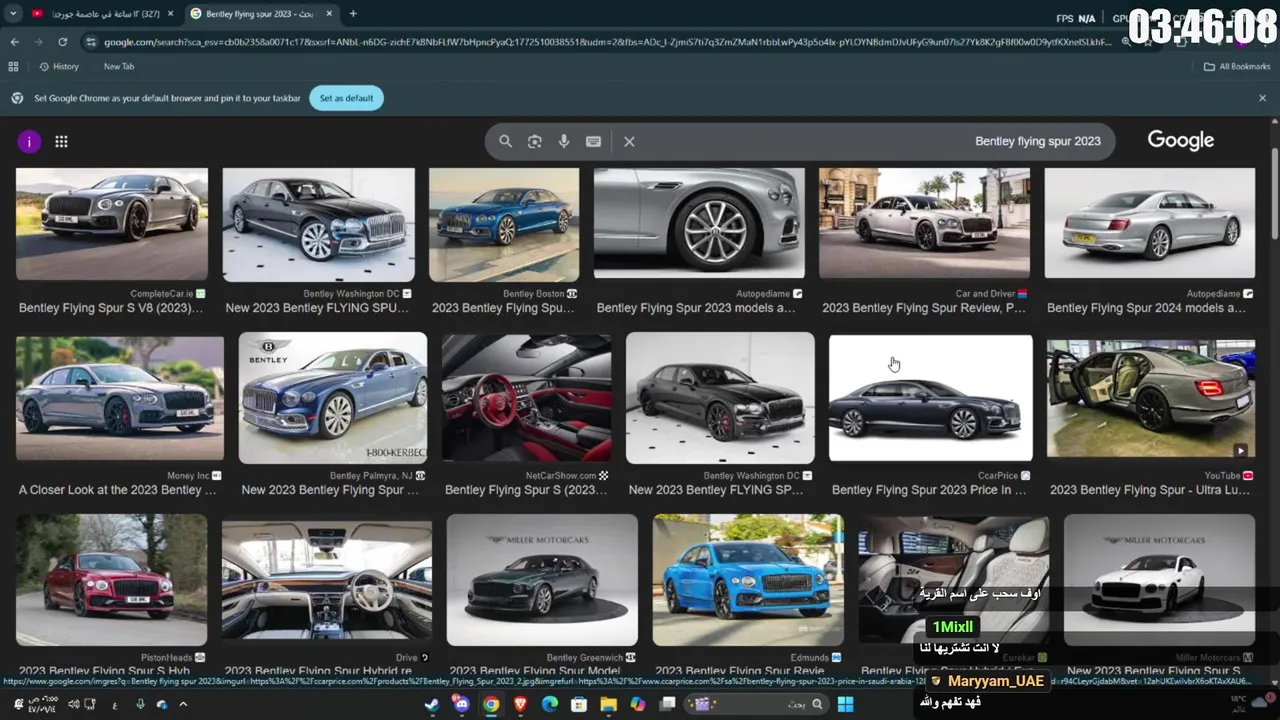Expand the tab search dropdown
The width and height of the screenshot is (1280, 720).
pos(13,14)
